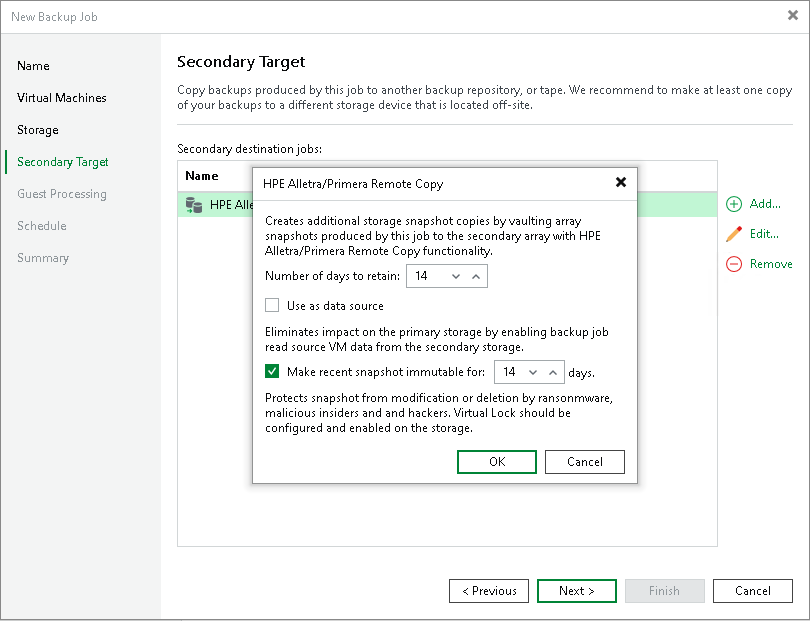810x621 pixels.
Task: Close the HPE Alletra/Primera Remote Copy dialog
Action: [x=621, y=182]
